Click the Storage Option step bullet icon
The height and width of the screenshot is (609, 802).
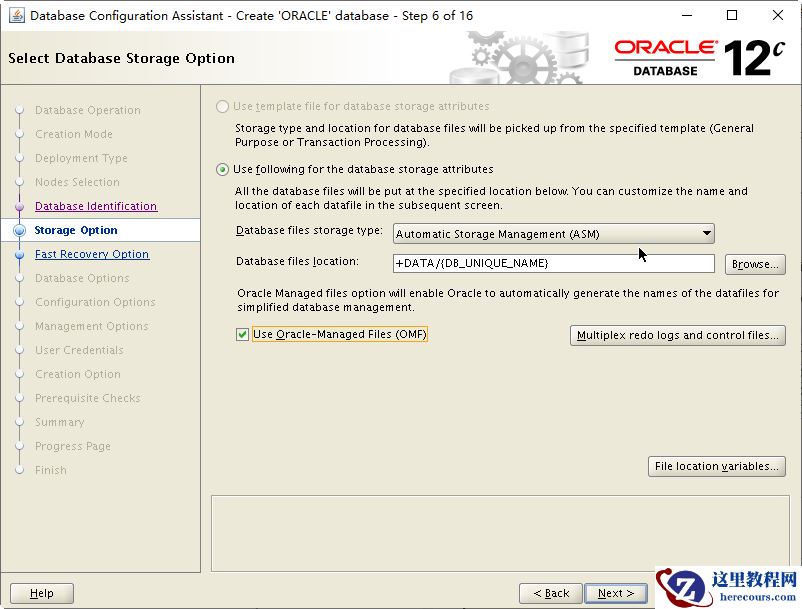click(19, 231)
